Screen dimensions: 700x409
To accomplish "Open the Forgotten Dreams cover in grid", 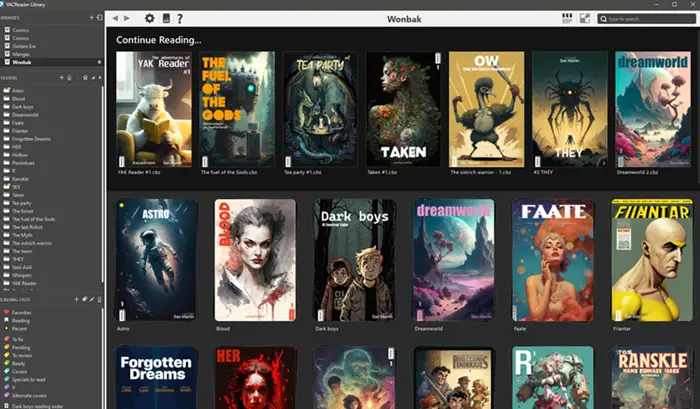I will [157, 377].
